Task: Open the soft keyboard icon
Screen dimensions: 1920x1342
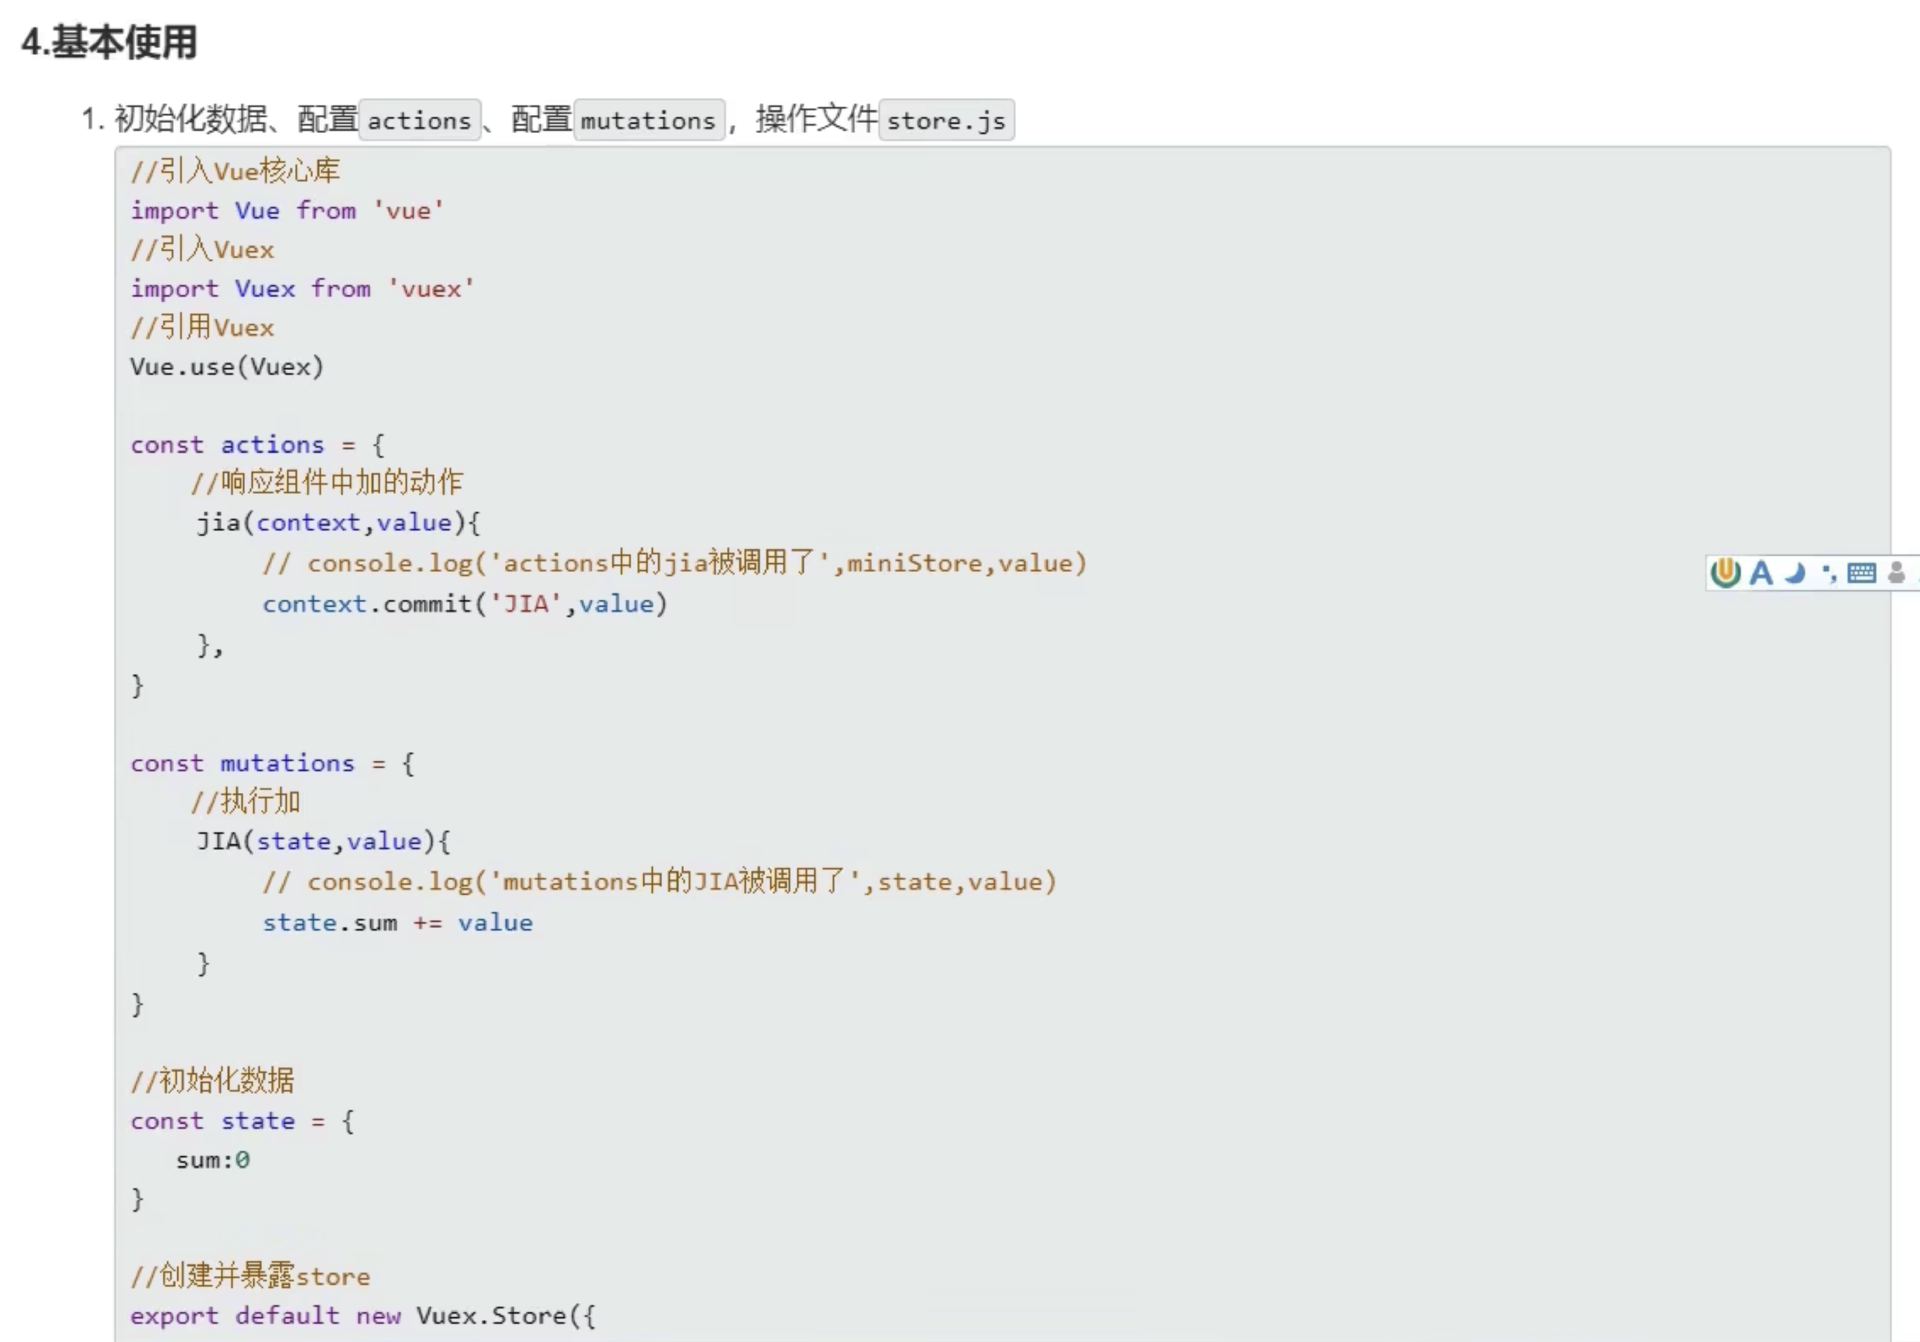Action: pyautogui.click(x=1862, y=572)
